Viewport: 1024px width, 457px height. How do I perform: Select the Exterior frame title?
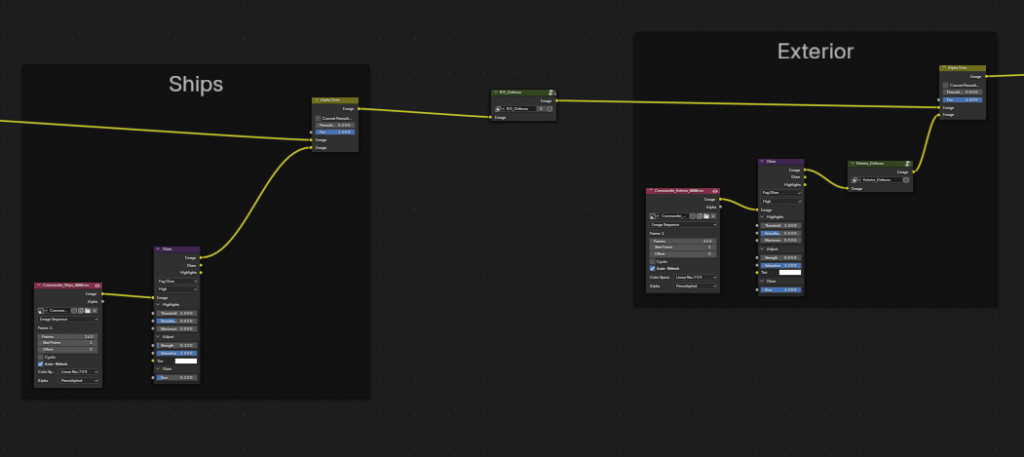pyautogui.click(x=815, y=50)
